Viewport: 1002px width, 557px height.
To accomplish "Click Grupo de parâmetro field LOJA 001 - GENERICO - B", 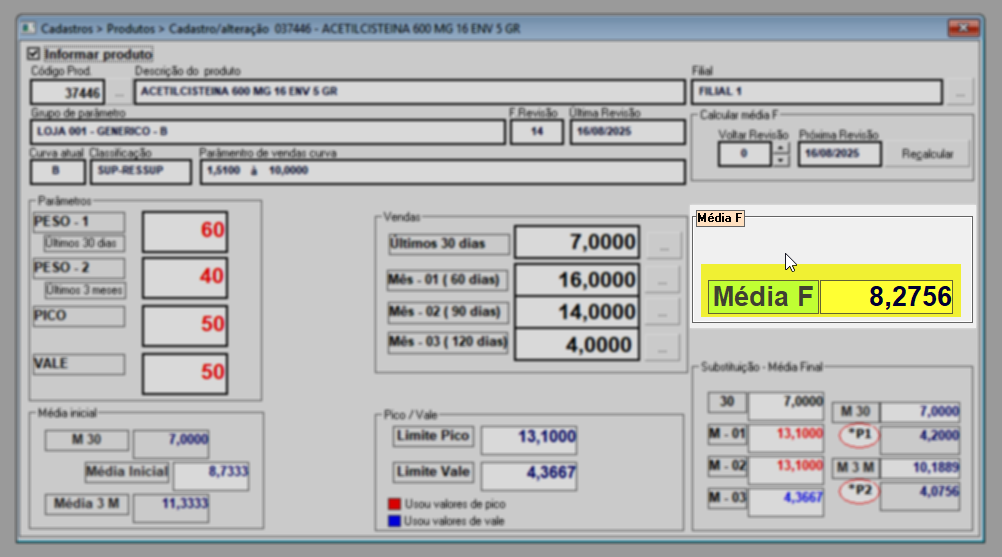I will point(267,132).
